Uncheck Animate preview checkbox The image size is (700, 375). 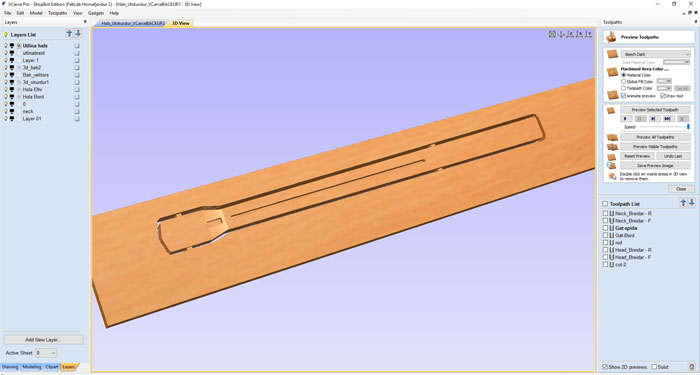point(623,96)
